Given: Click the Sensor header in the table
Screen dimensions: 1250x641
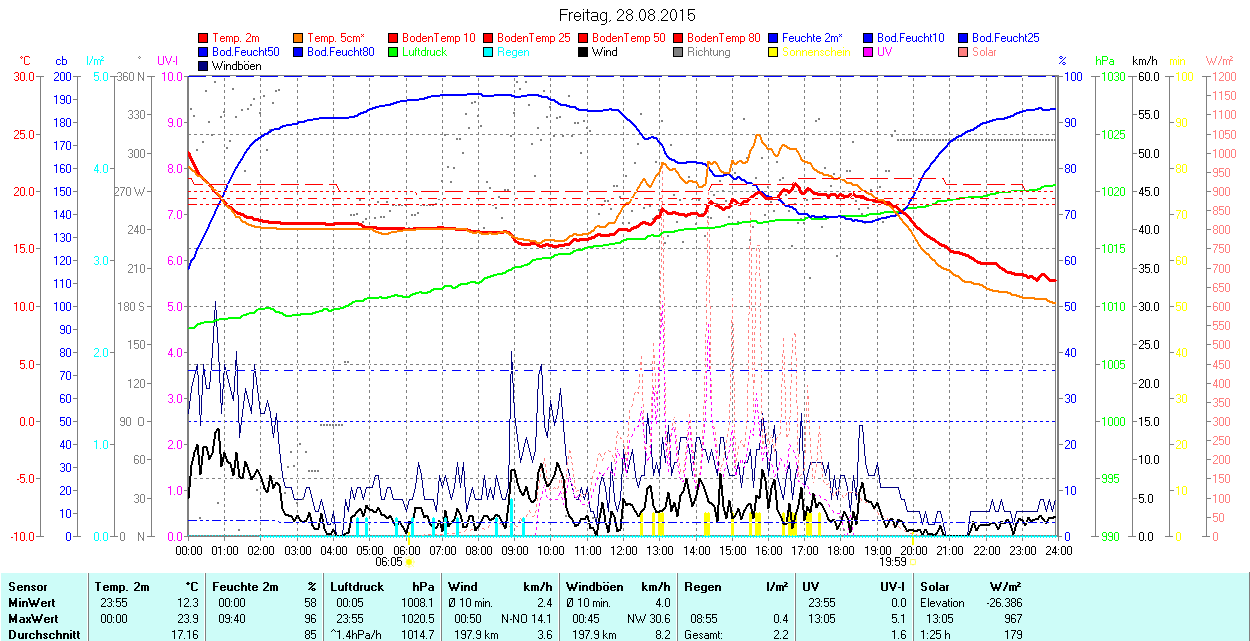Looking at the screenshot, I should (27, 587).
